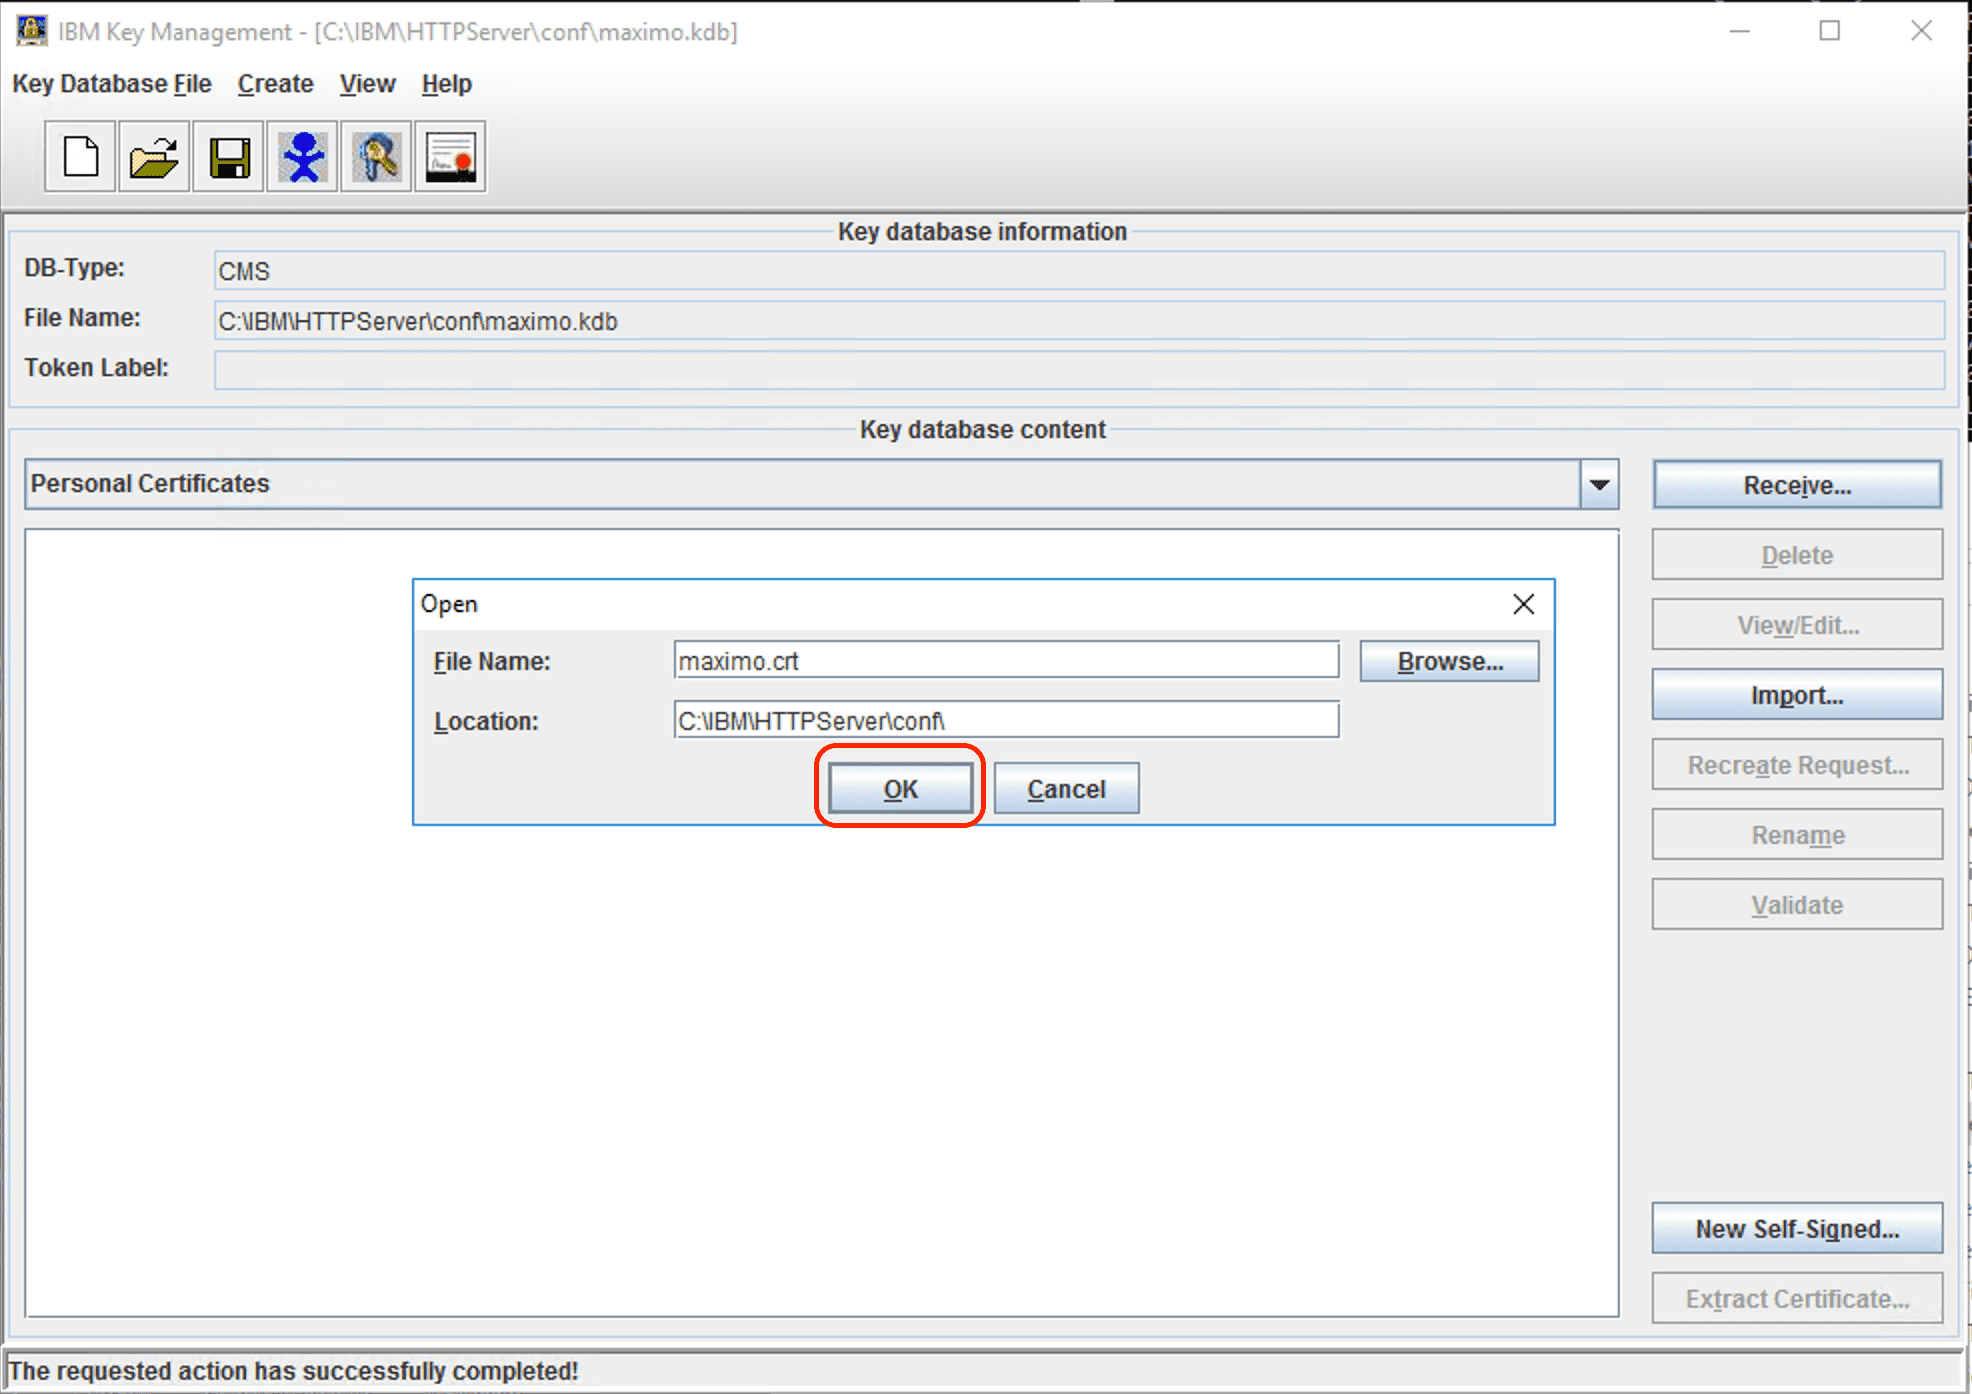The height and width of the screenshot is (1394, 1972).
Task: Close the IBM Key Management window
Action: [x=1921, y=31]
